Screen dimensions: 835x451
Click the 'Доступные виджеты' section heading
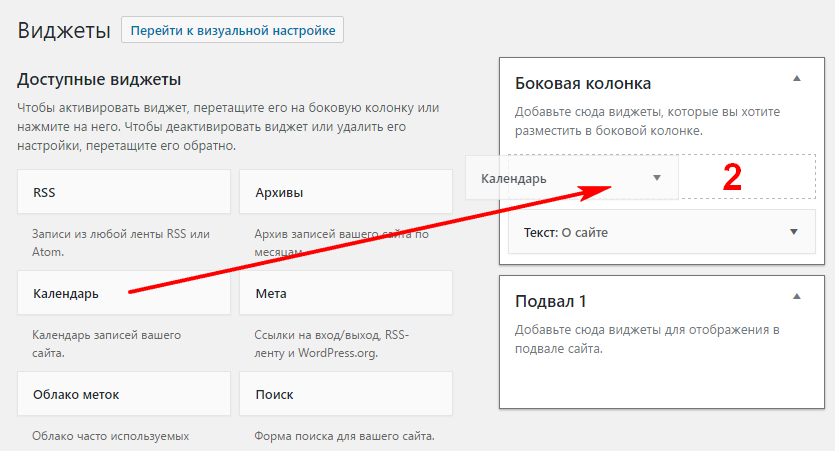(x=99, y=79)
